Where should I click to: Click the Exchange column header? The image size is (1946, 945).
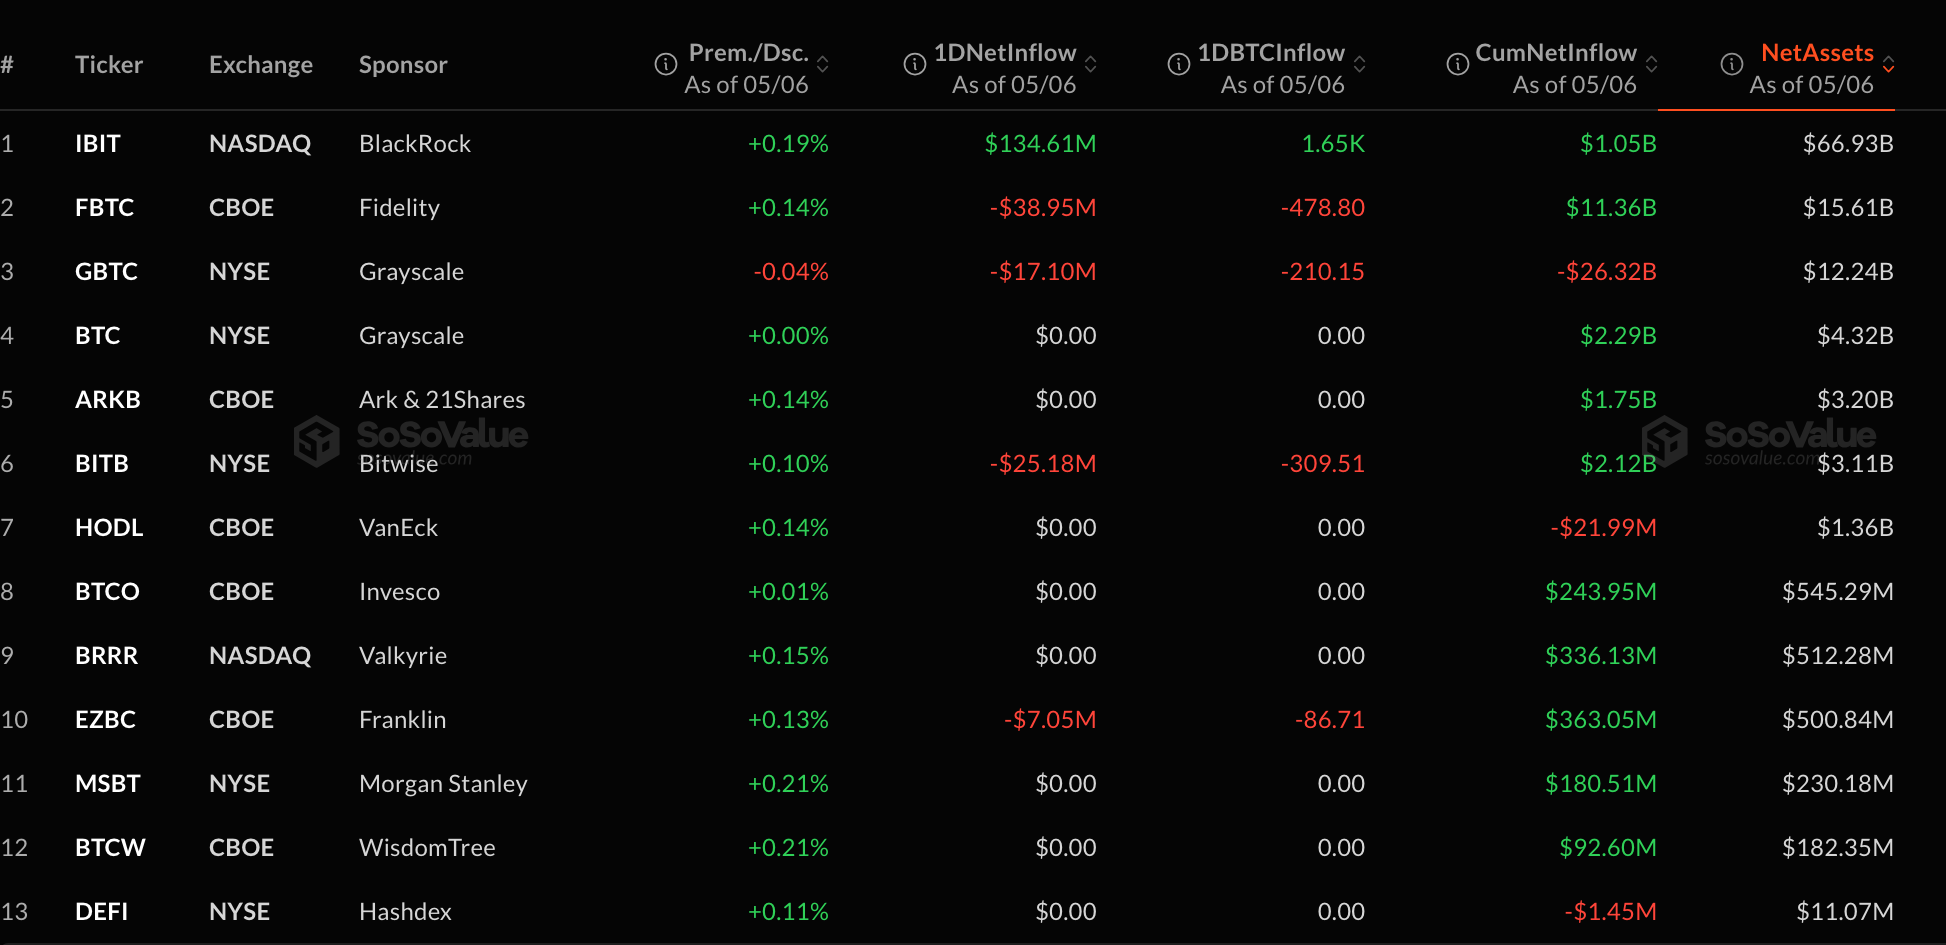[261, 65]
